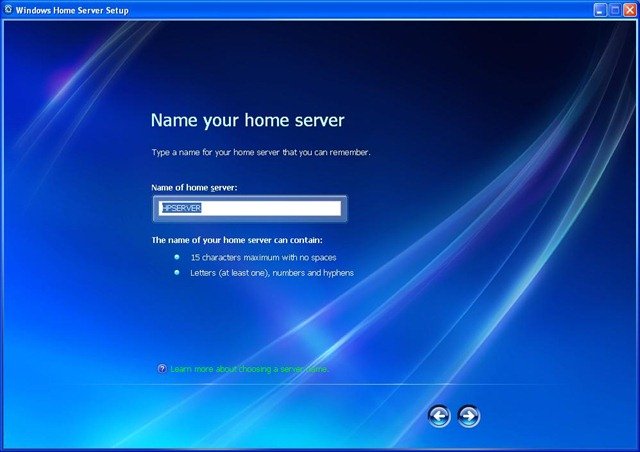Click the next arrow button
The image size is (640, 452).
[x=469, y=416]
